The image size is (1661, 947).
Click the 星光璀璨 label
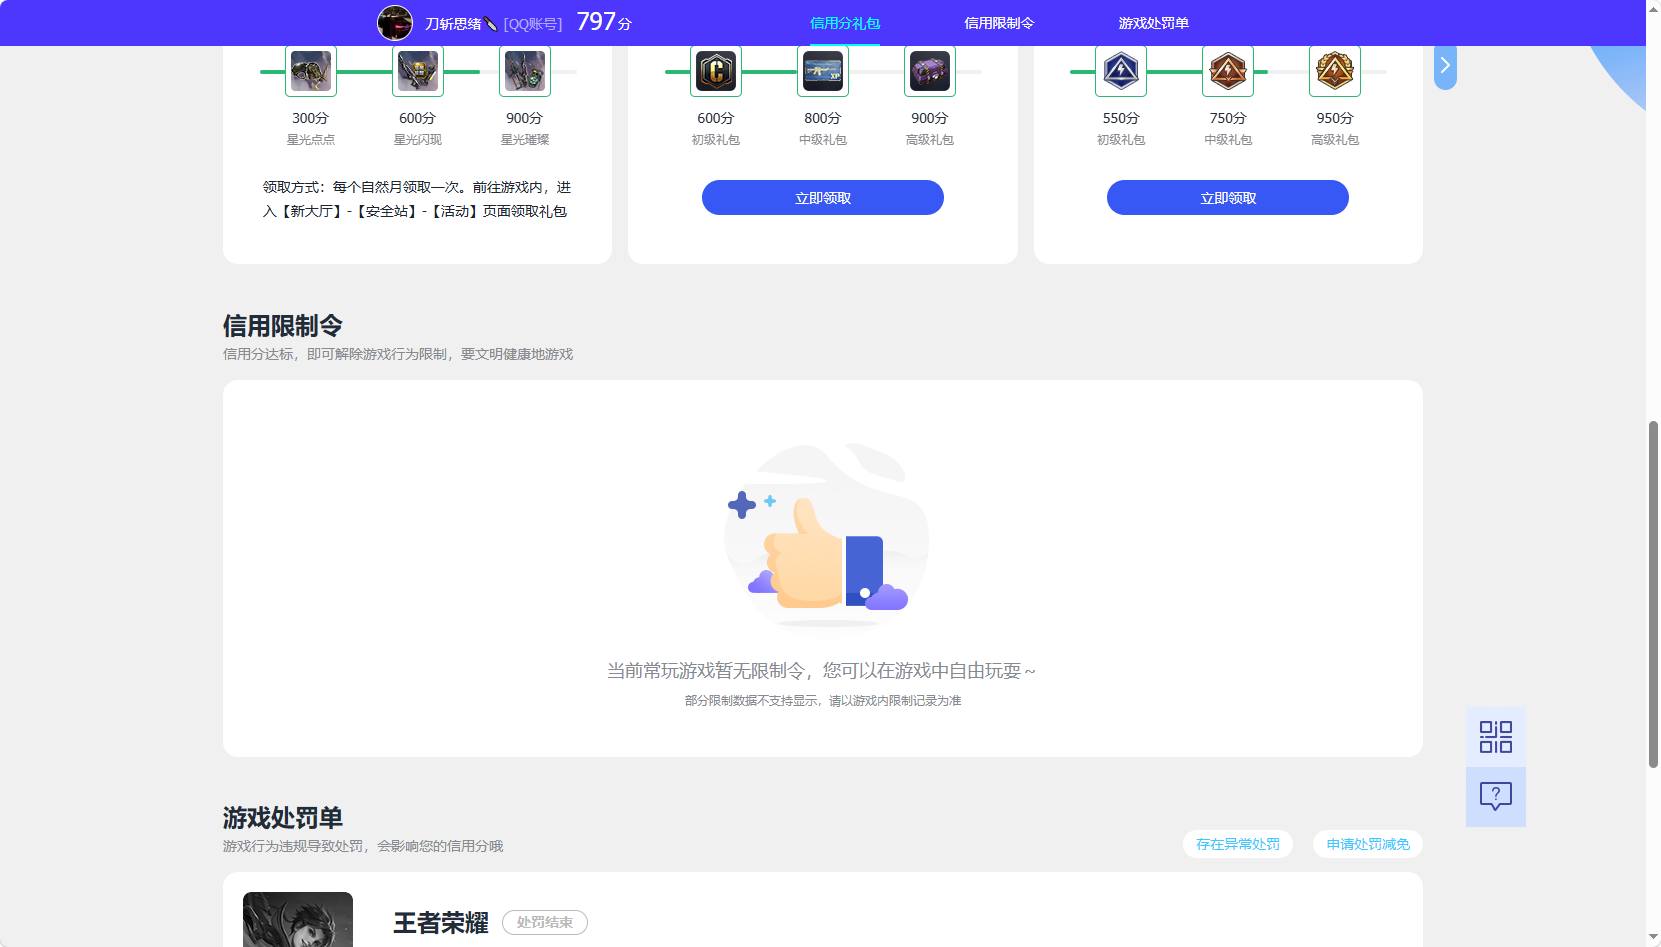(x=525, y=140)
